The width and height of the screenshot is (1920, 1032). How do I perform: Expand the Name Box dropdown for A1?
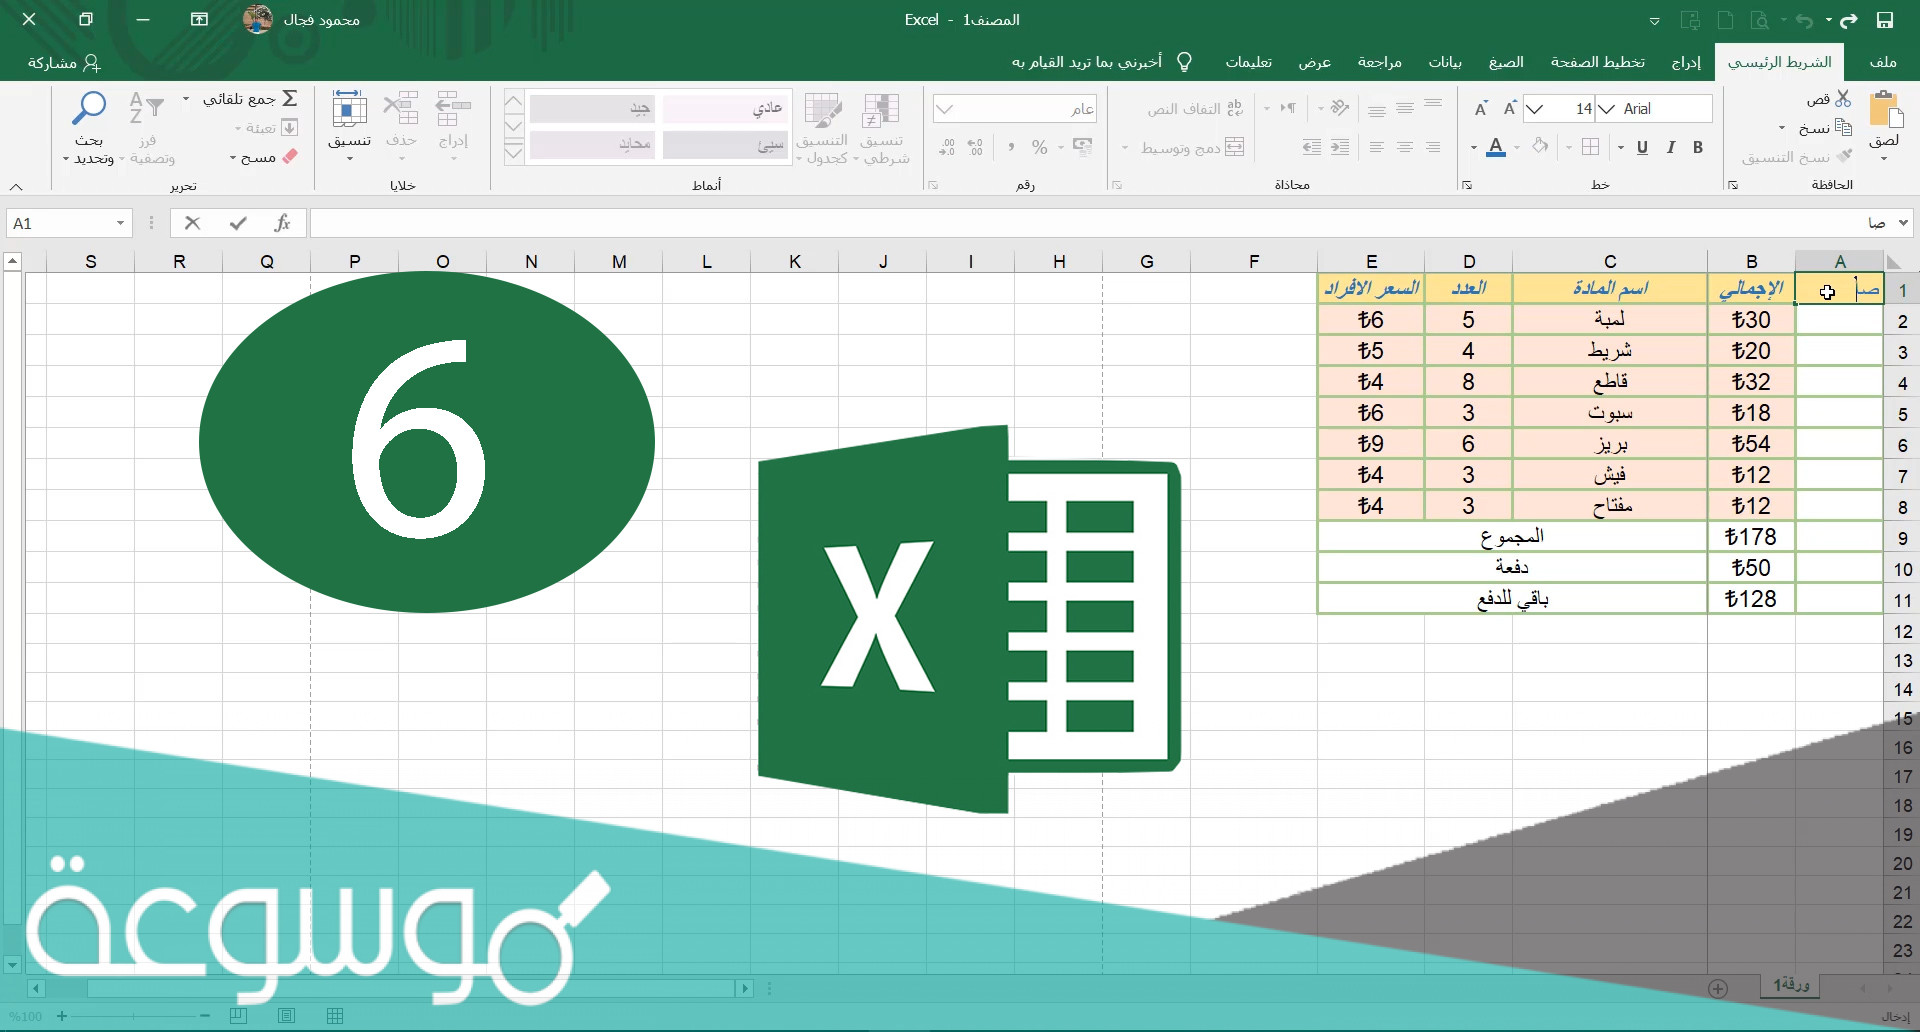120,223
